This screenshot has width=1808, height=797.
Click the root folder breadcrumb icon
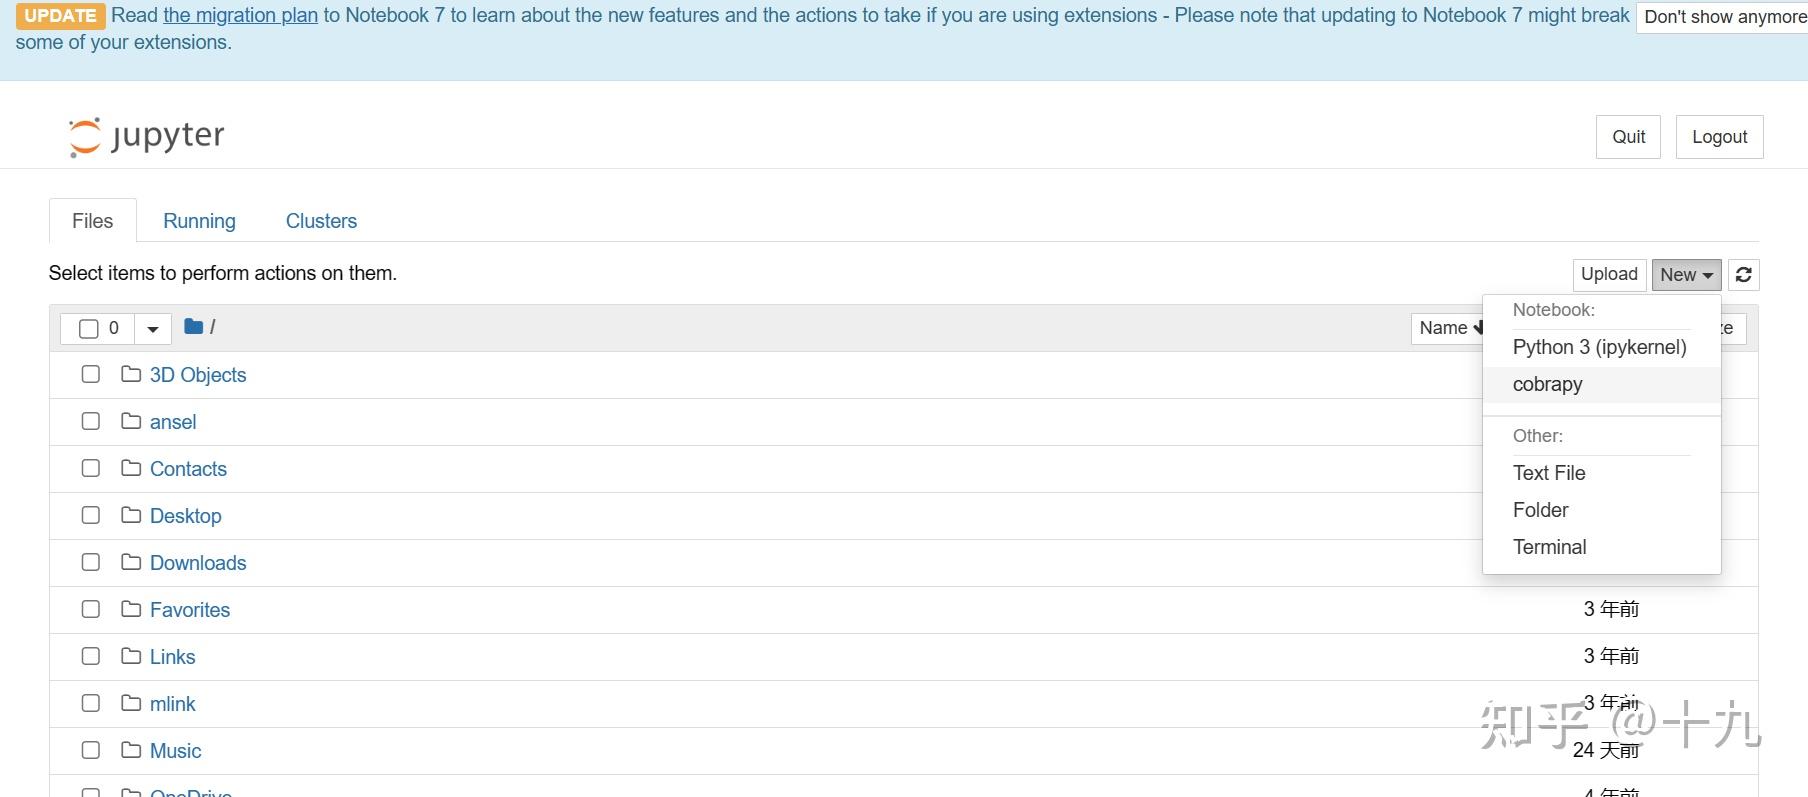tap(194, 327)
